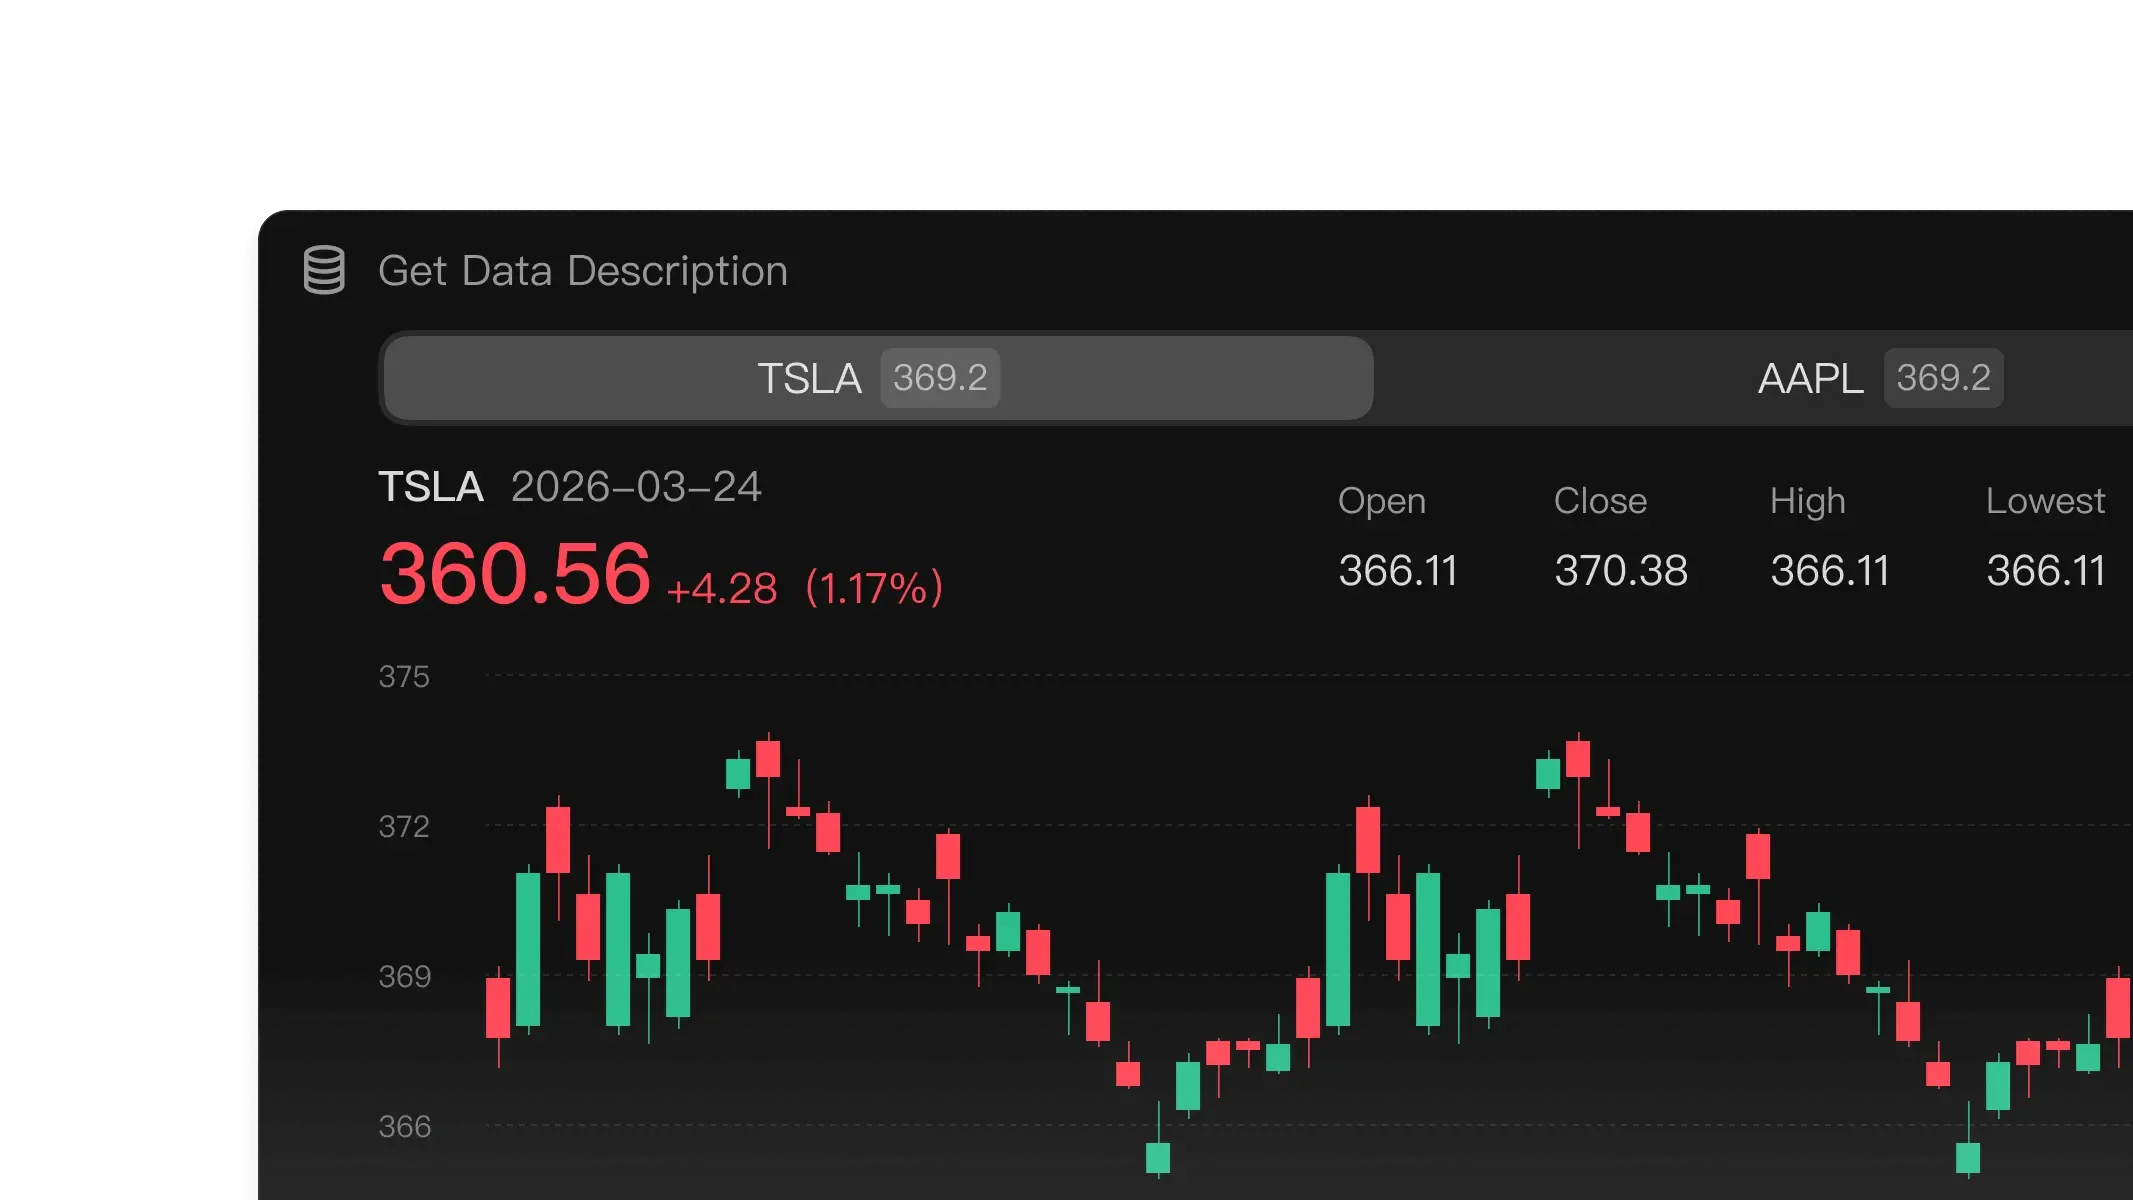Click the Open label
Screen dimensions: 2133x1200
tap(1382, 501)
